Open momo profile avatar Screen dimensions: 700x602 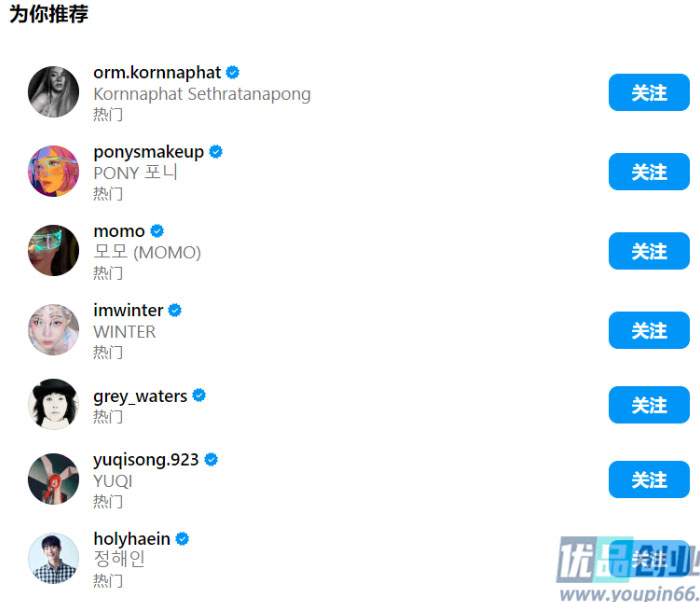click(54, 251)
